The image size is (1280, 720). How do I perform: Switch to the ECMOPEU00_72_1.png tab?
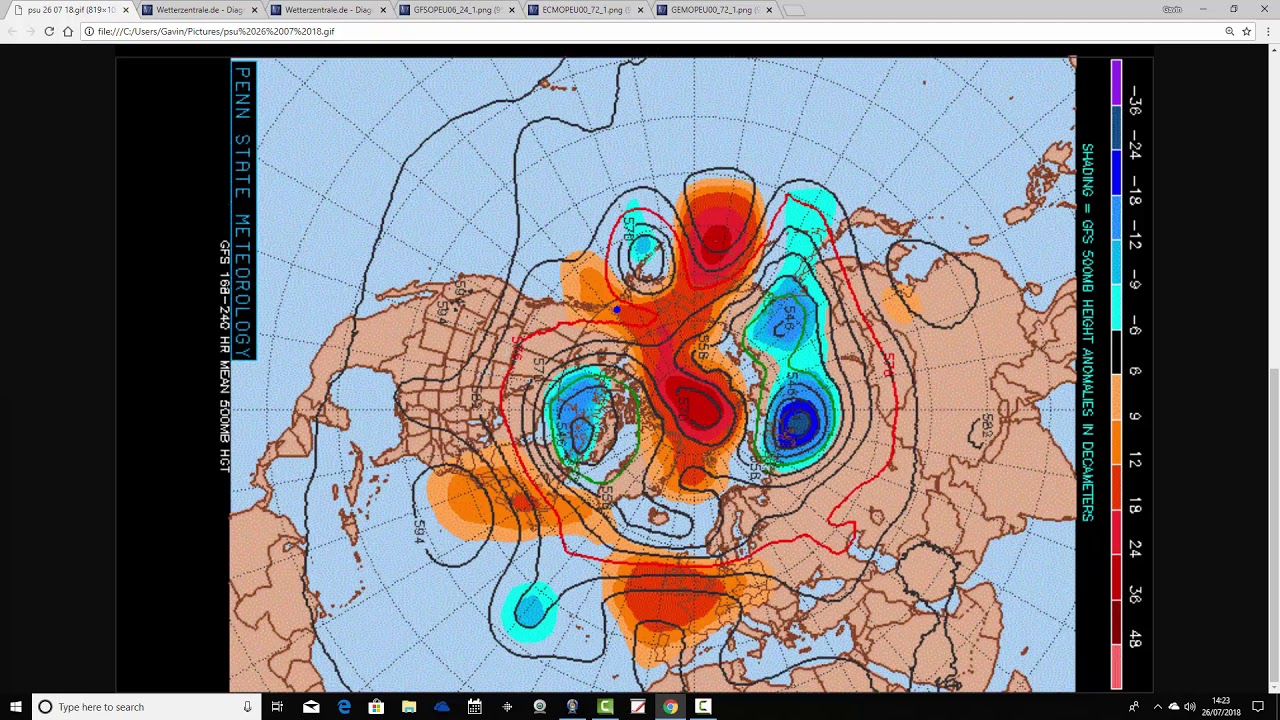pyautogui.click(x=585, y=10)
